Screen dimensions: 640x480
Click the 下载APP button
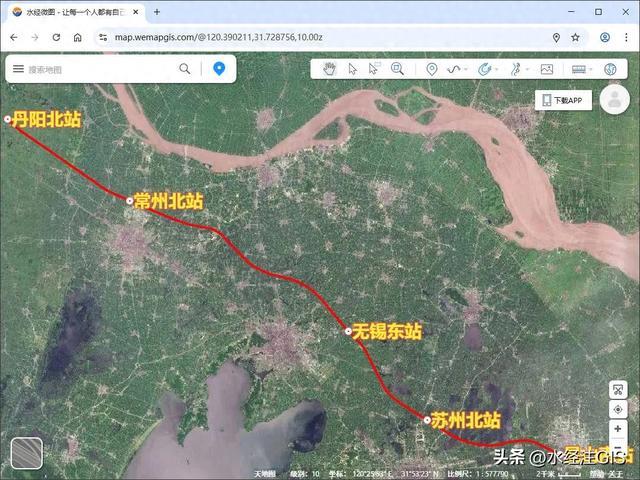click(x=563, y=100)
